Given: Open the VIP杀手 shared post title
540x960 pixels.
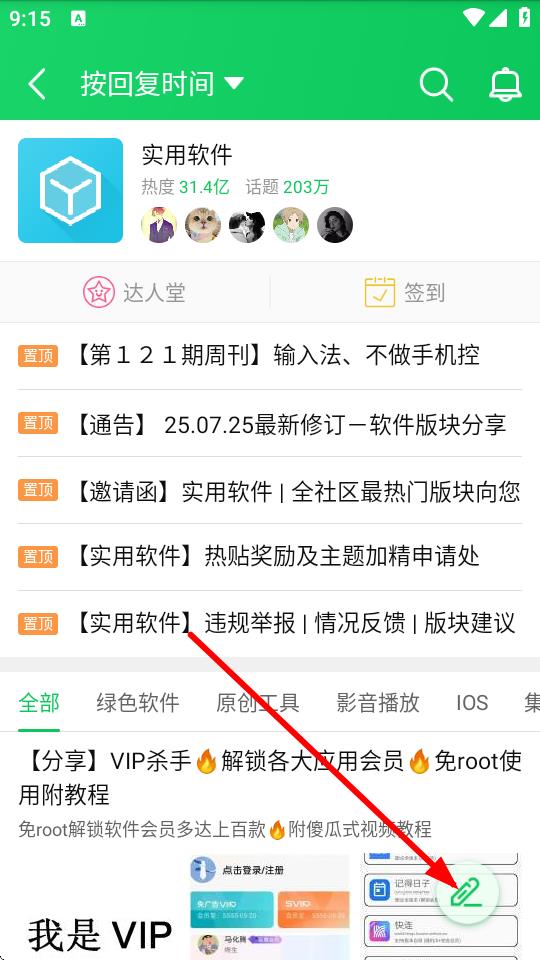Looking at the screenshot, I should [269, 778].
